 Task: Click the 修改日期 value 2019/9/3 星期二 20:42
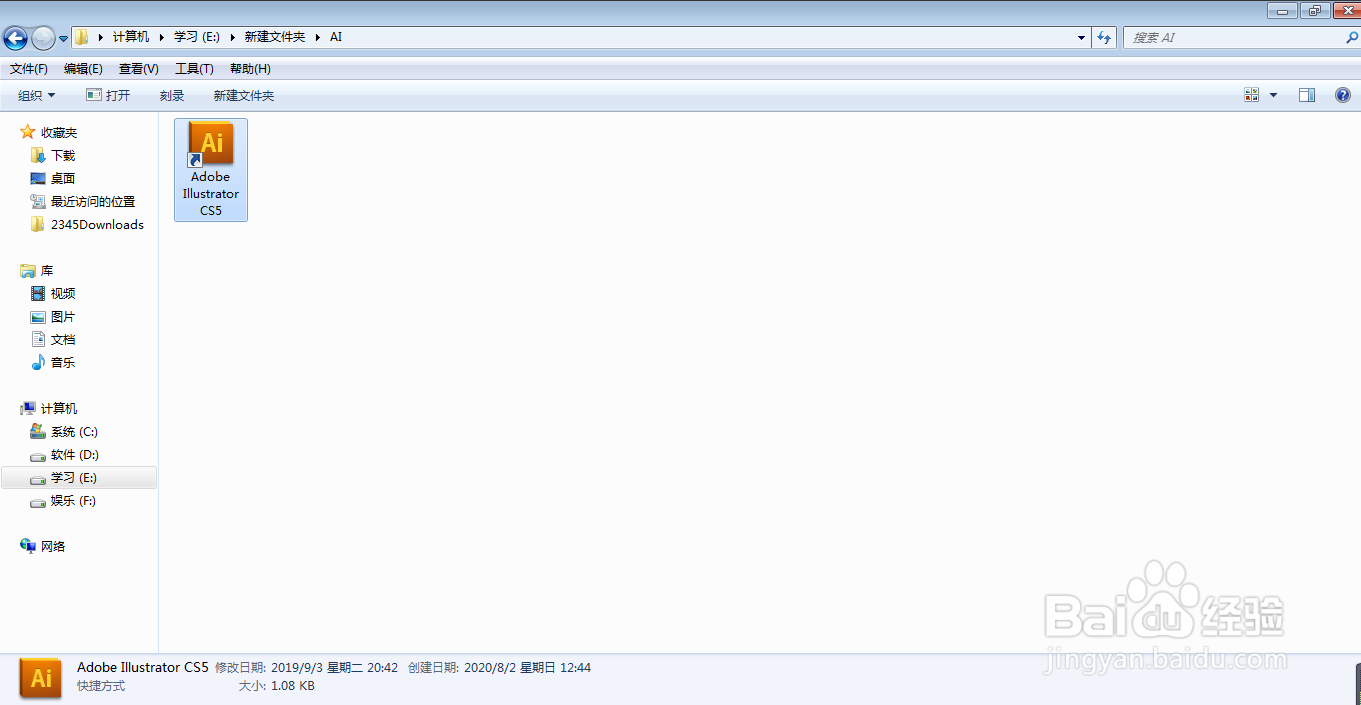(334, 668)
